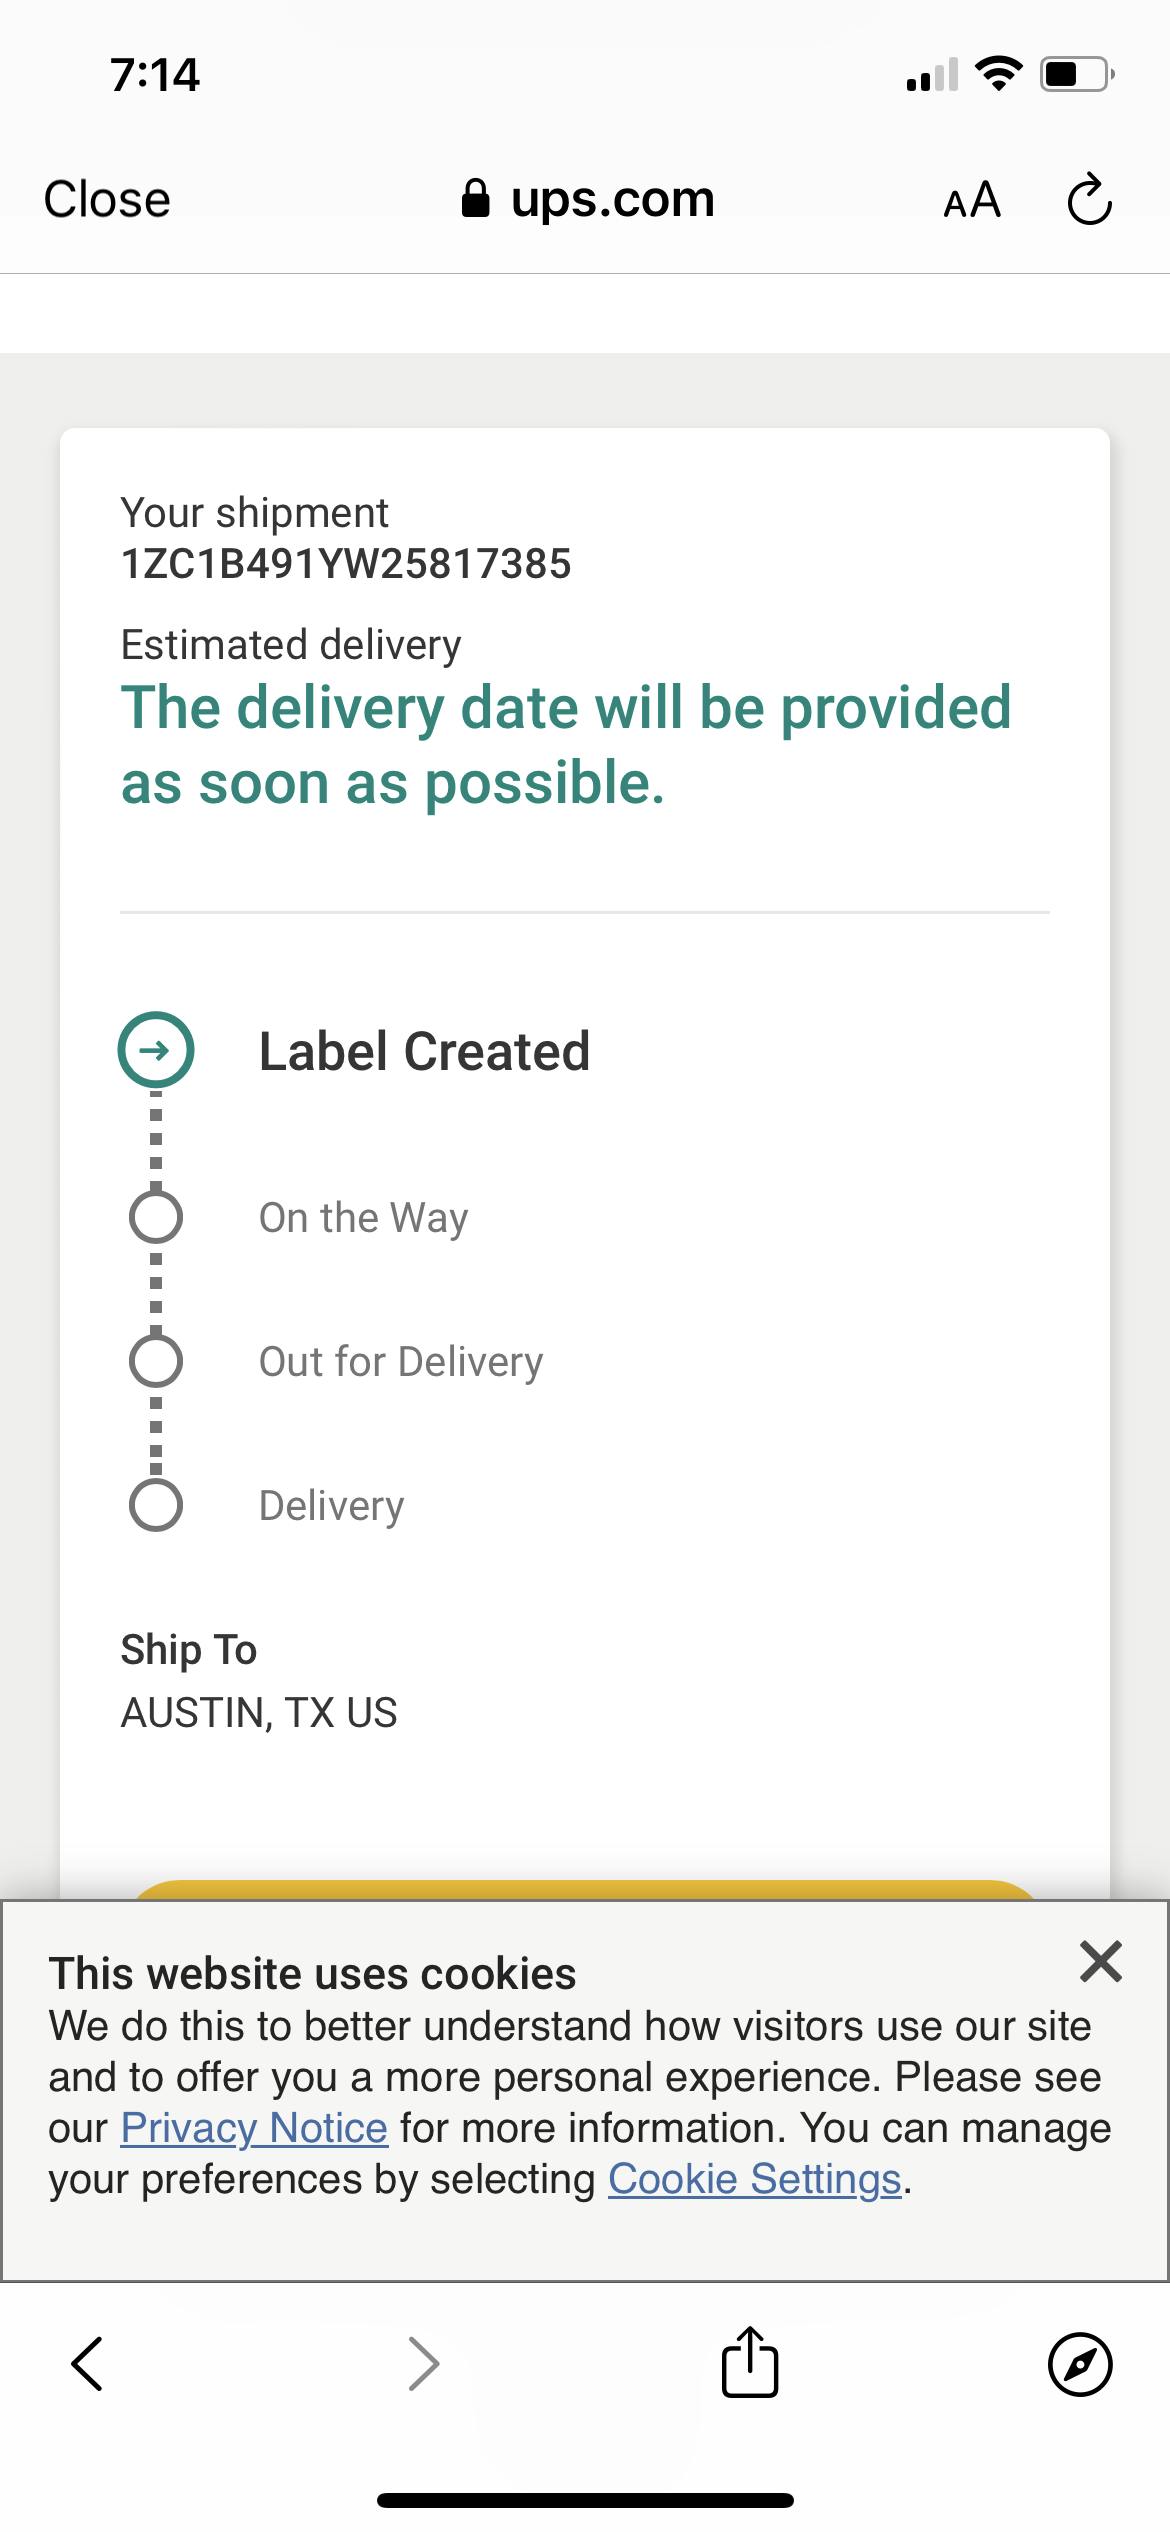Dismiss the cookie banner with X

1101,1961
